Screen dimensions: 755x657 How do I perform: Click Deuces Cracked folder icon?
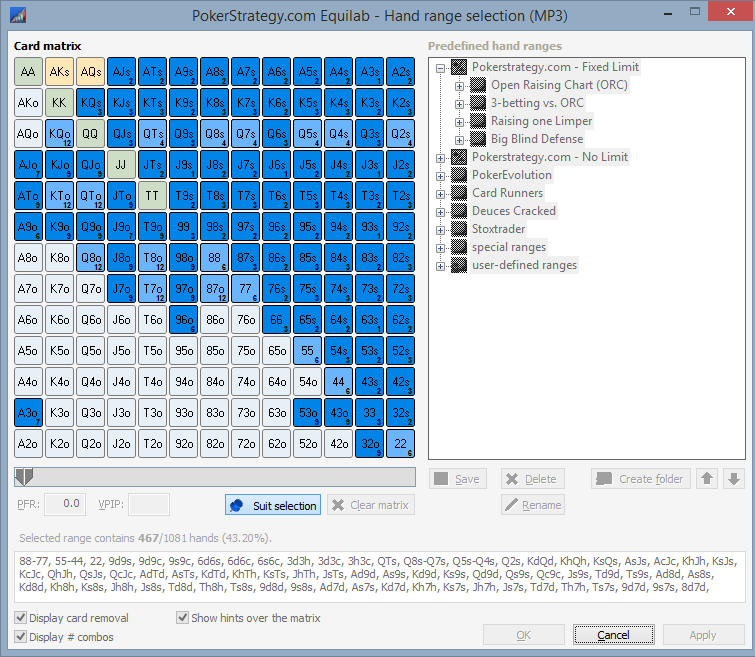[x=459, y=211]
